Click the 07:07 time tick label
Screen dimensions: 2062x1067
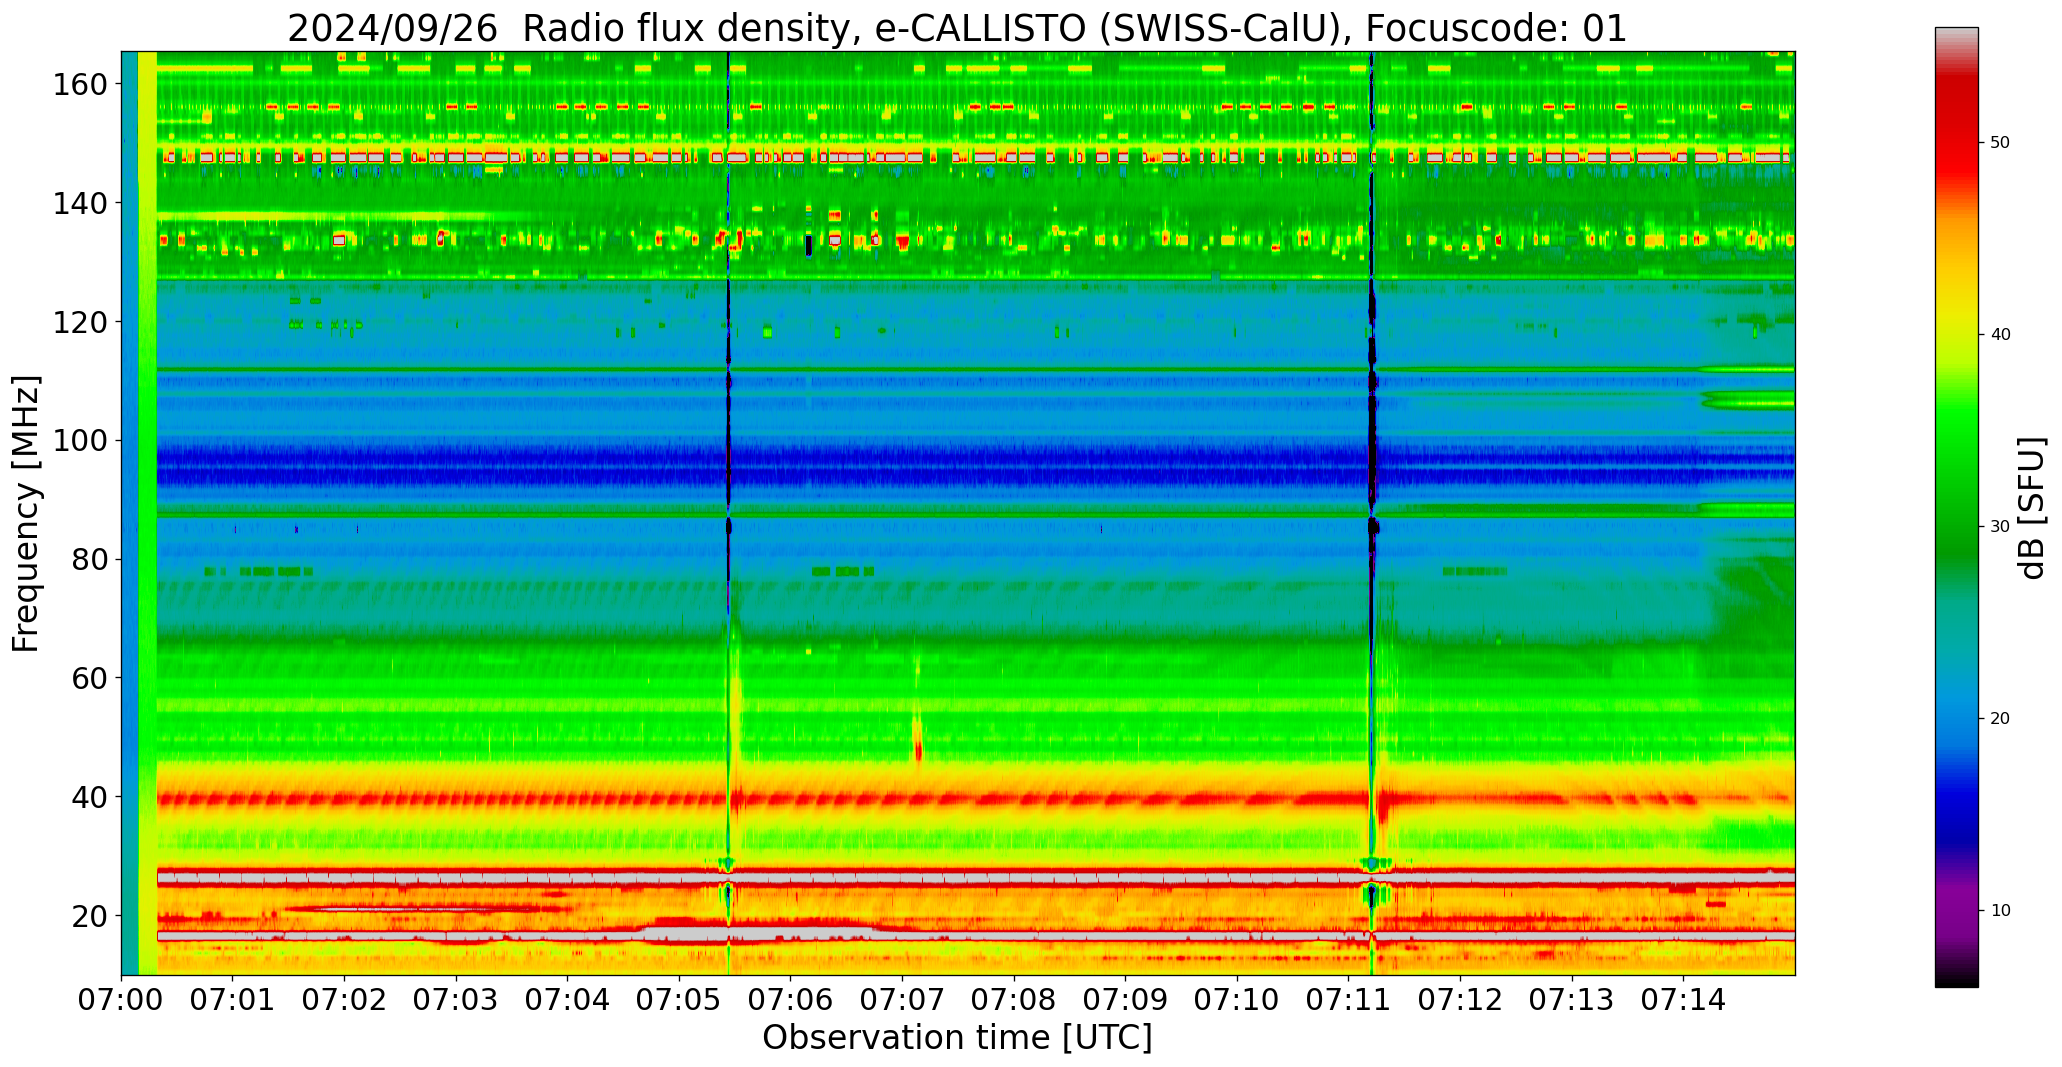(902, 1000)
